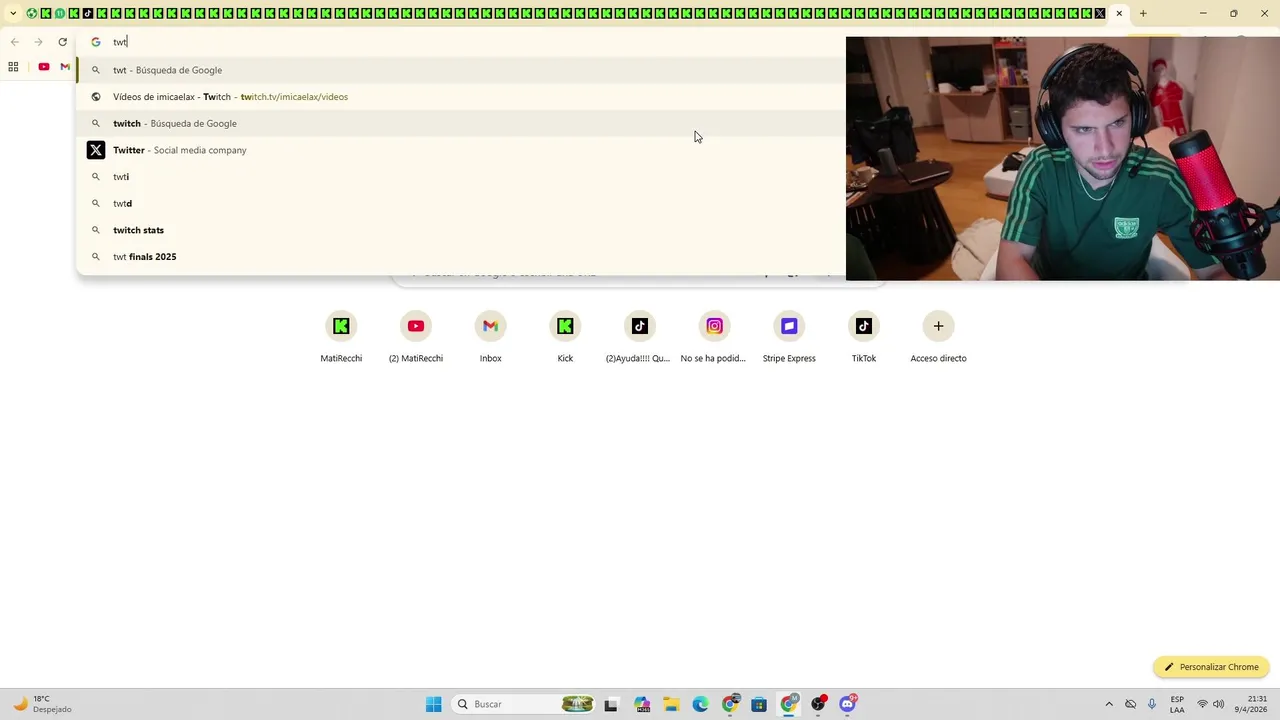
Task: Open the Windows Start menu
Action: [433, 704]
